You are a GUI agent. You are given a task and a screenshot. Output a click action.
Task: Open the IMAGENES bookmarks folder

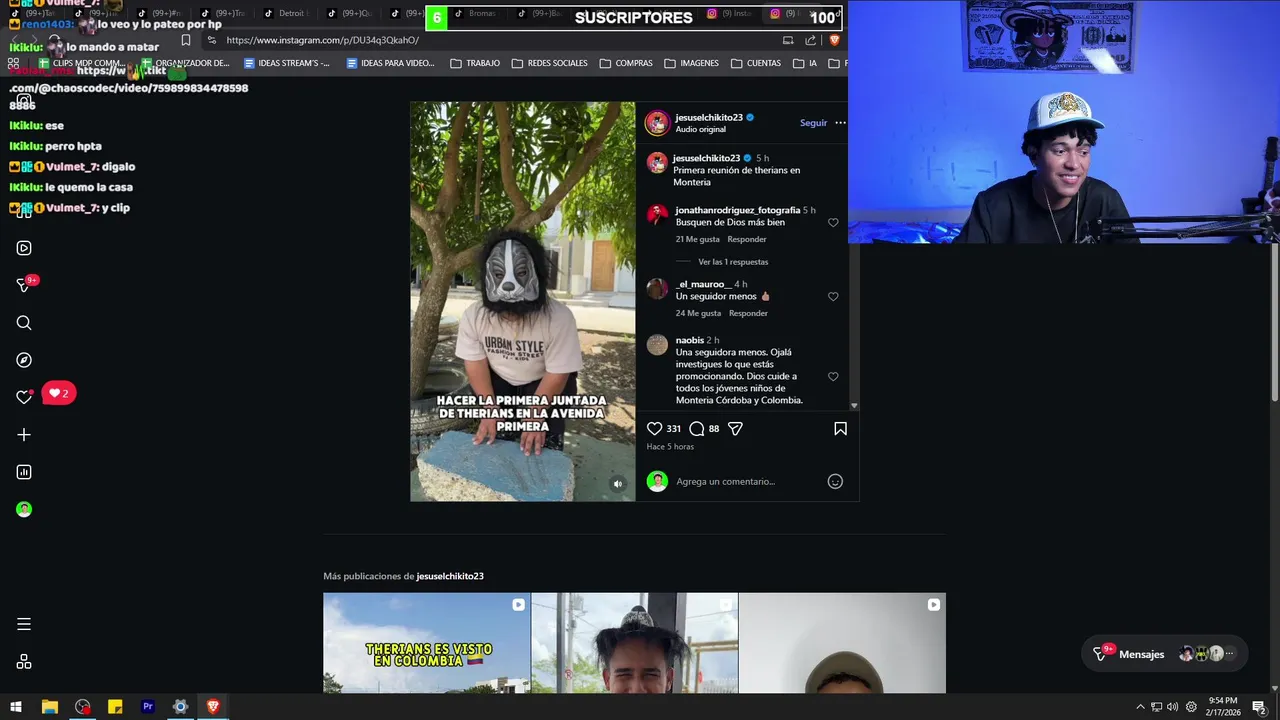point(691,63)
